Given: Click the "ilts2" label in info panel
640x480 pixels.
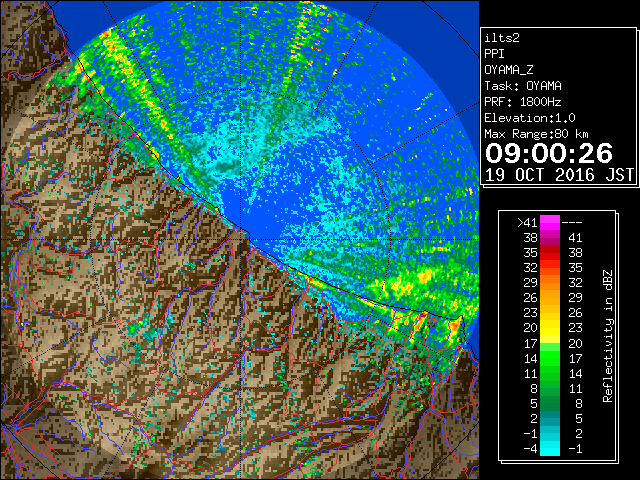Looking at the screenshot, I should (x=502, y=38).
